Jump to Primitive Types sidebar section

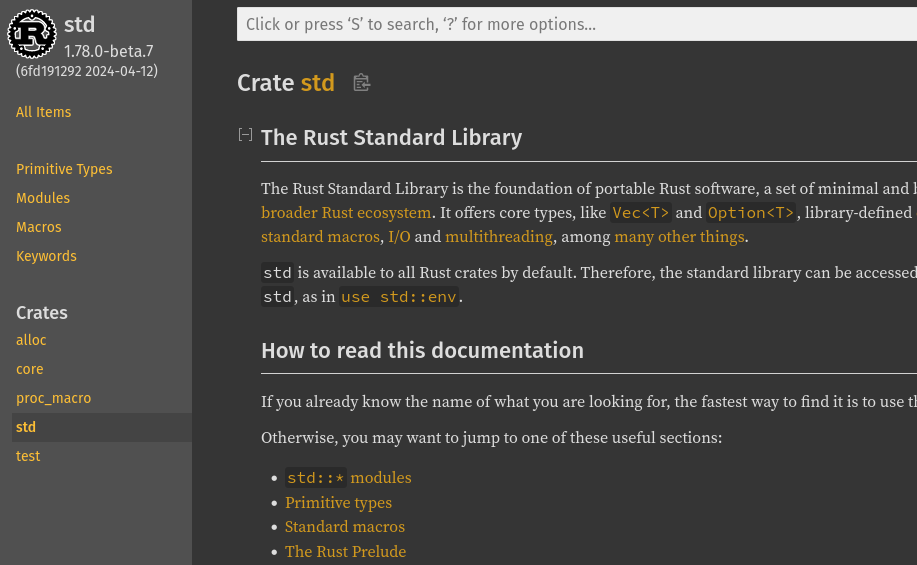point(64,169)
